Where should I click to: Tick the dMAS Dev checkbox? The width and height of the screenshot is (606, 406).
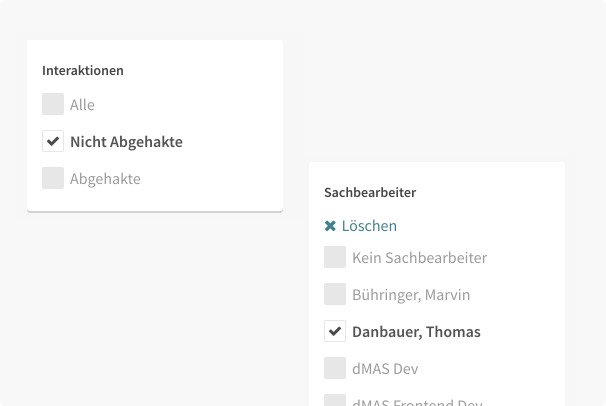pos(335,368)
